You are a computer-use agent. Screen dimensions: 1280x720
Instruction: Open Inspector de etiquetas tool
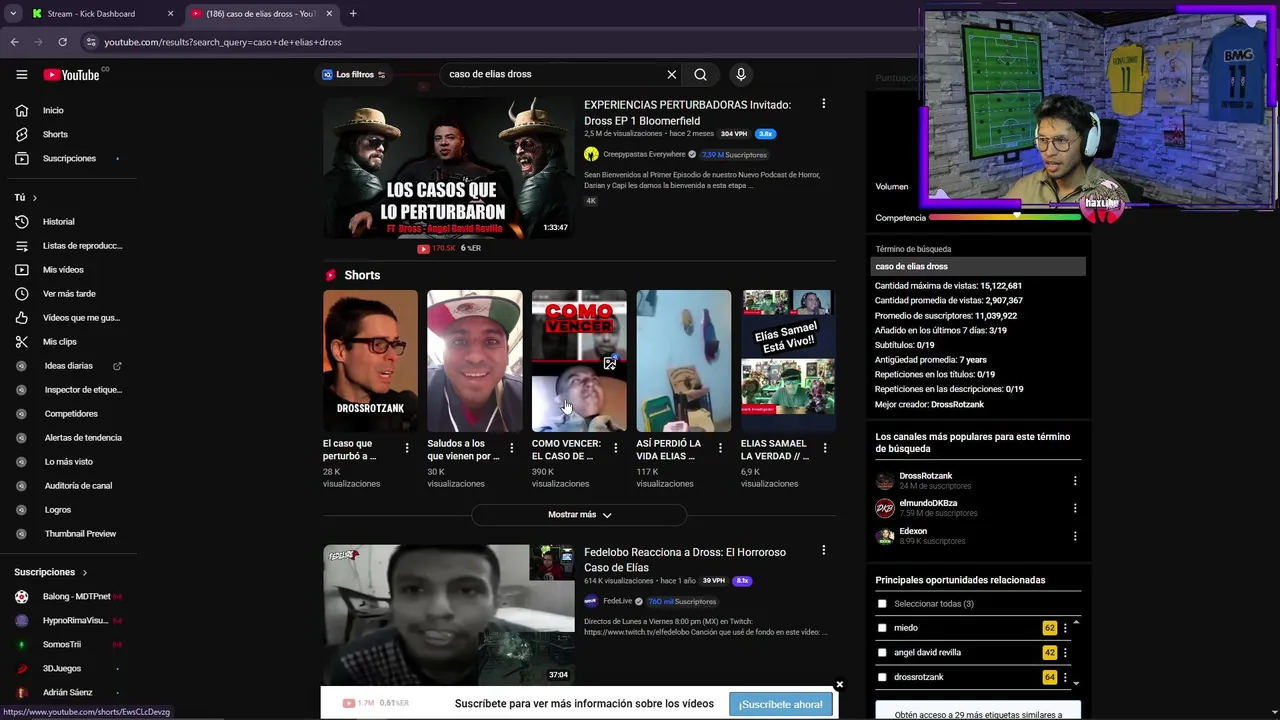(83, 390)
